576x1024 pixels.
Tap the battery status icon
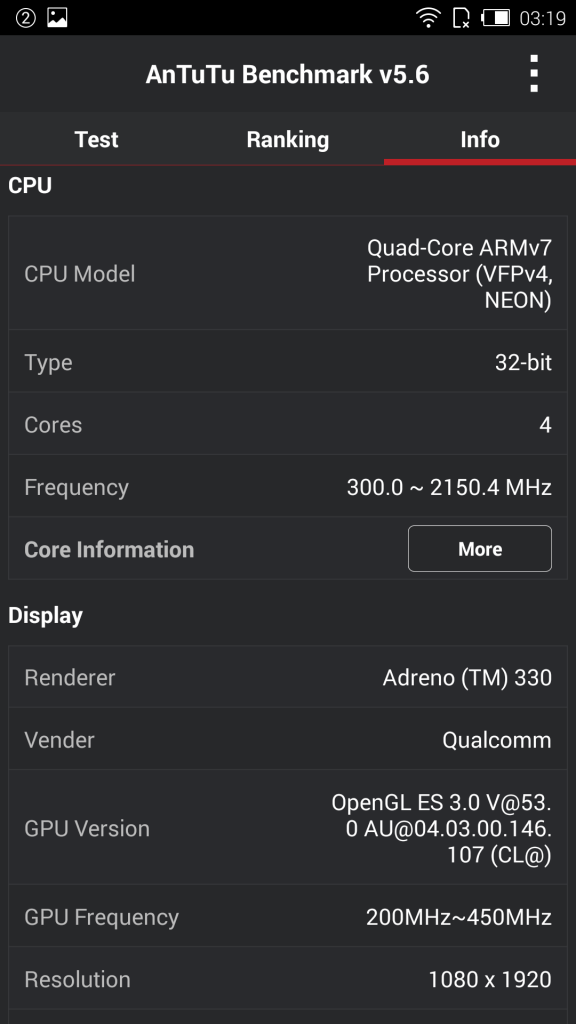[496, 18]
